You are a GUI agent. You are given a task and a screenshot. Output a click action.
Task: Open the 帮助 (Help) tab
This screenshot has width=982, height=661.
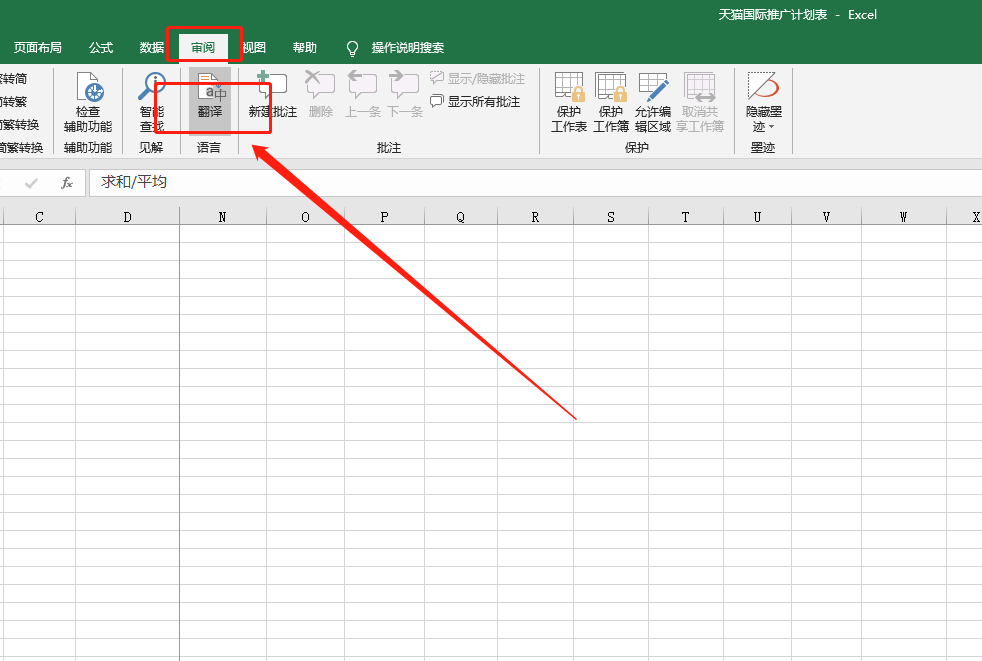point(305,48)
